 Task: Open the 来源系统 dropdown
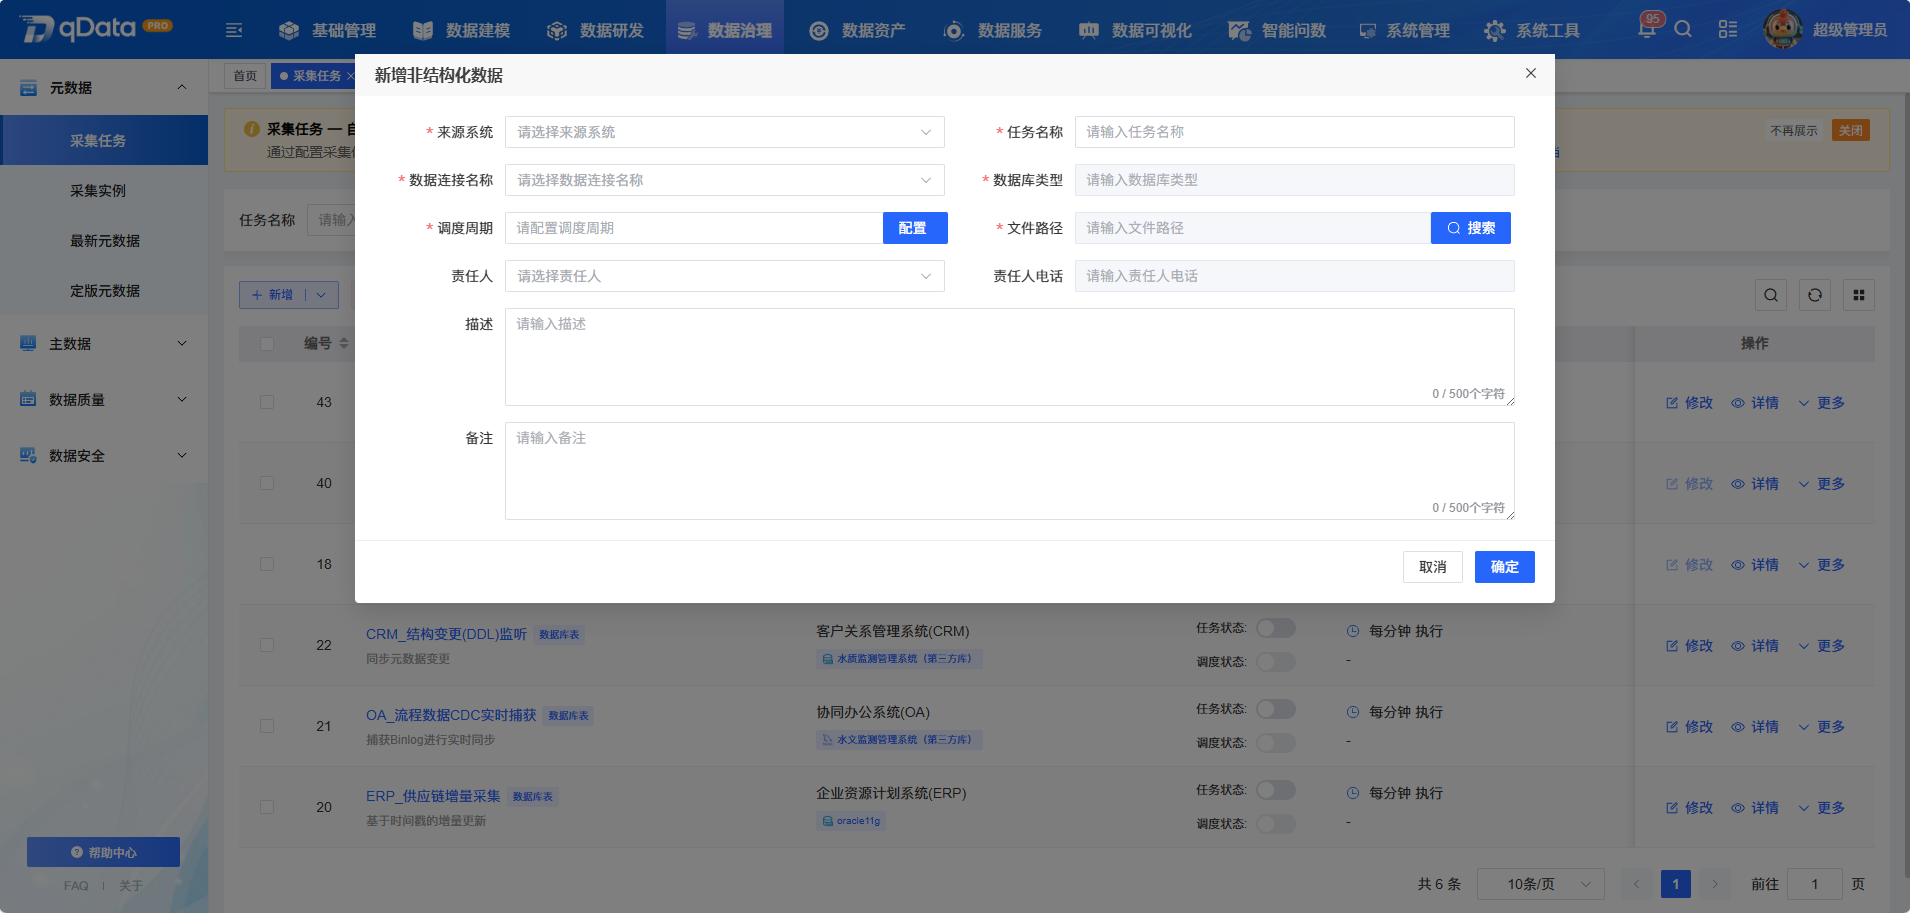[725, 132]
